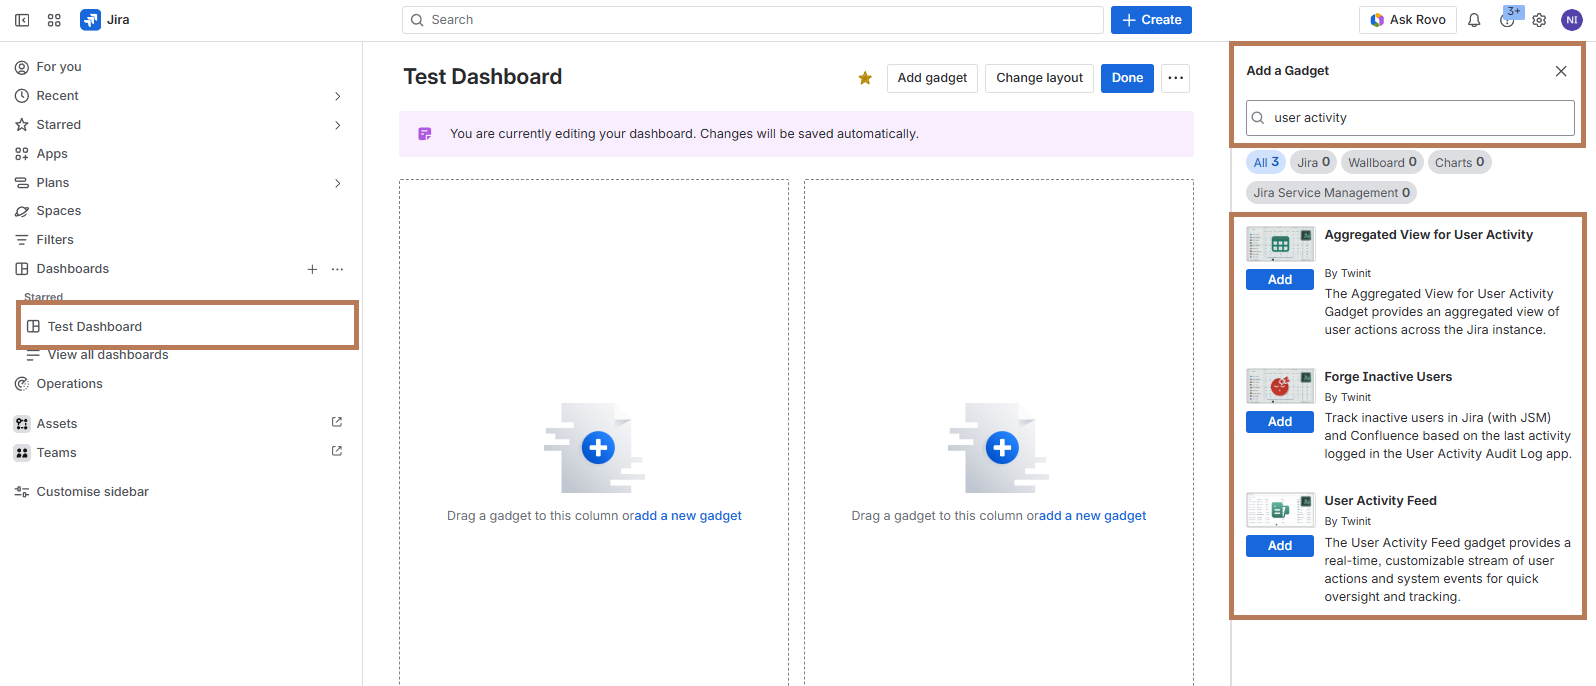
Task: Select the Charts 0 filter tab
Action: point(1459,162)
